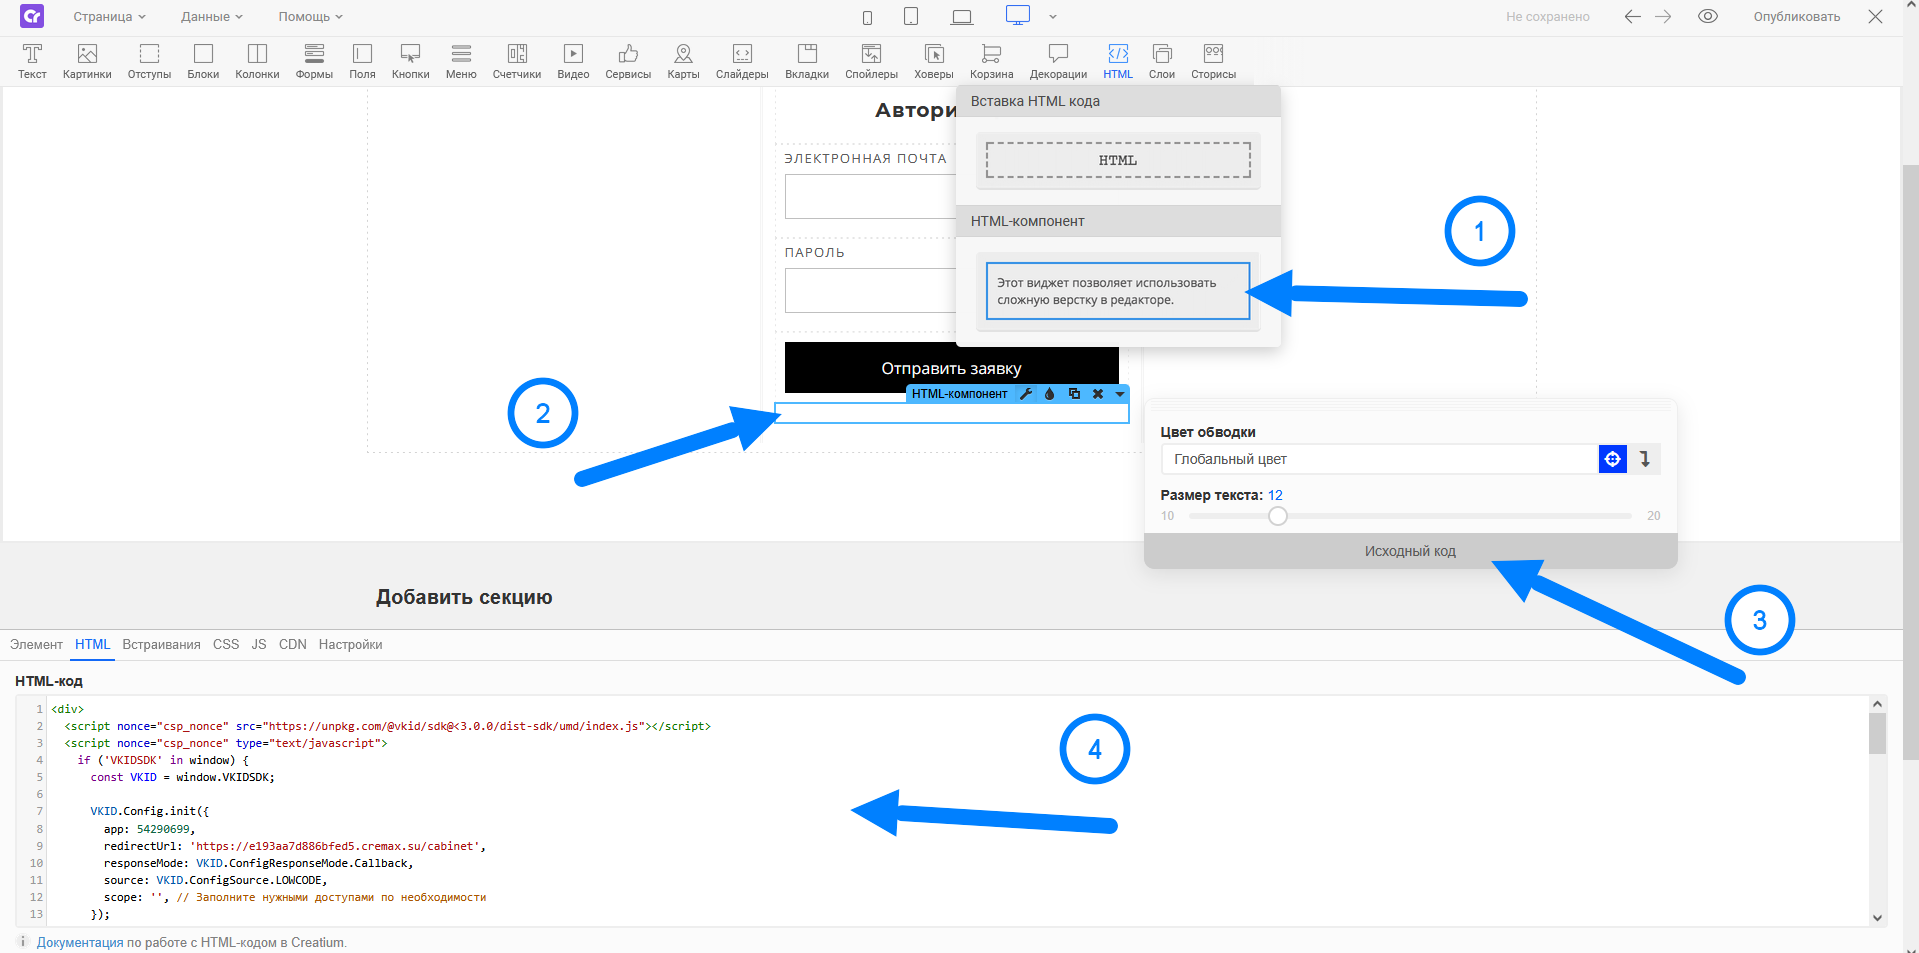Open the Кнопки tool

(x=410, y=60)
